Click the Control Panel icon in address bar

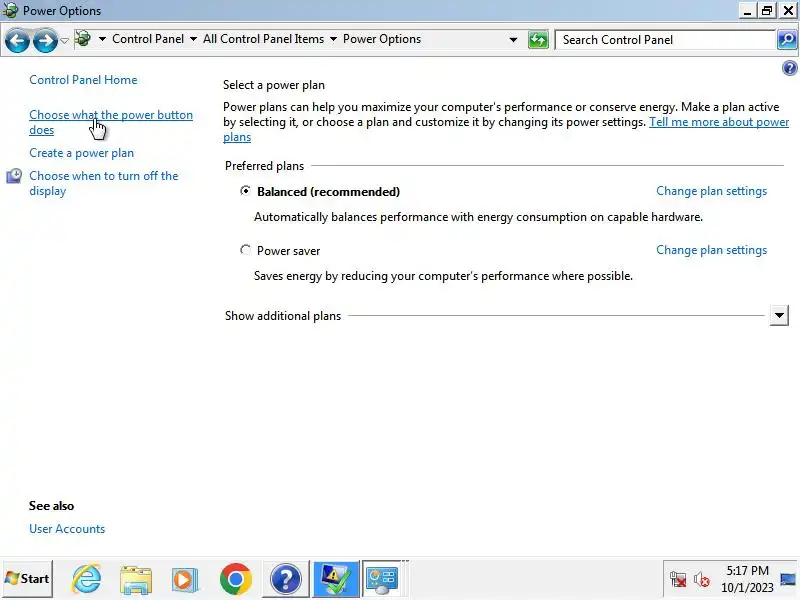tap(83, 39)
